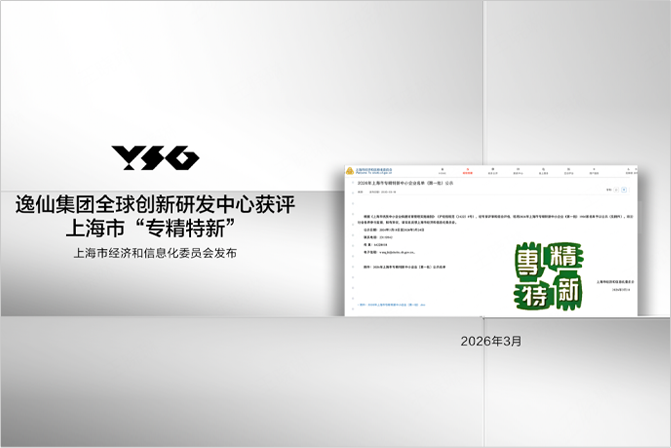This screenshot has height=448, width=671.
Task: Click the webpage announcement title about 专精特新中小企业名单
Action: pyautogui.click(x=405, y=183)
